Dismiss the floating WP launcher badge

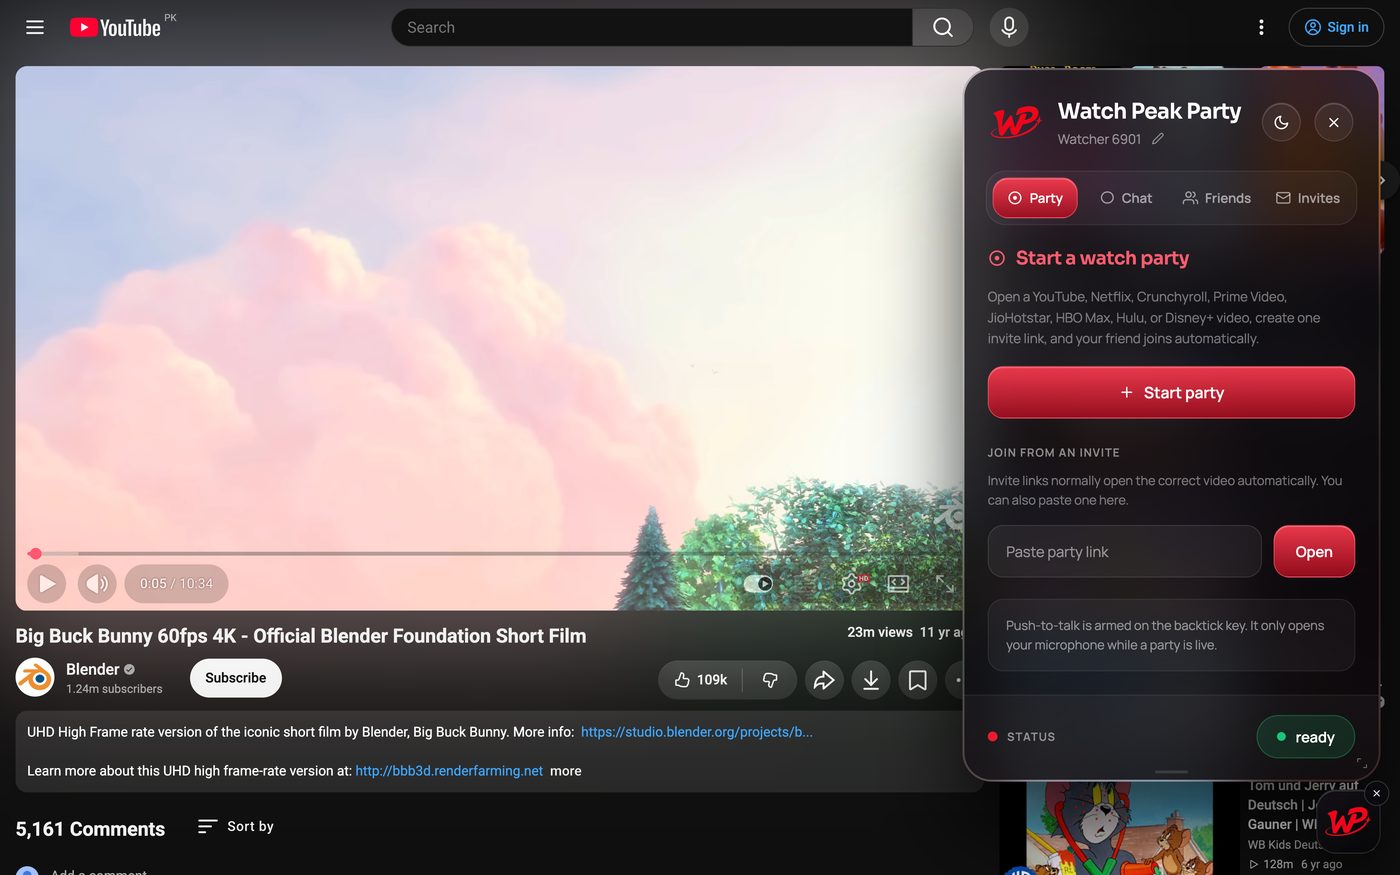pyautogui.click(x=1377, y=793)
